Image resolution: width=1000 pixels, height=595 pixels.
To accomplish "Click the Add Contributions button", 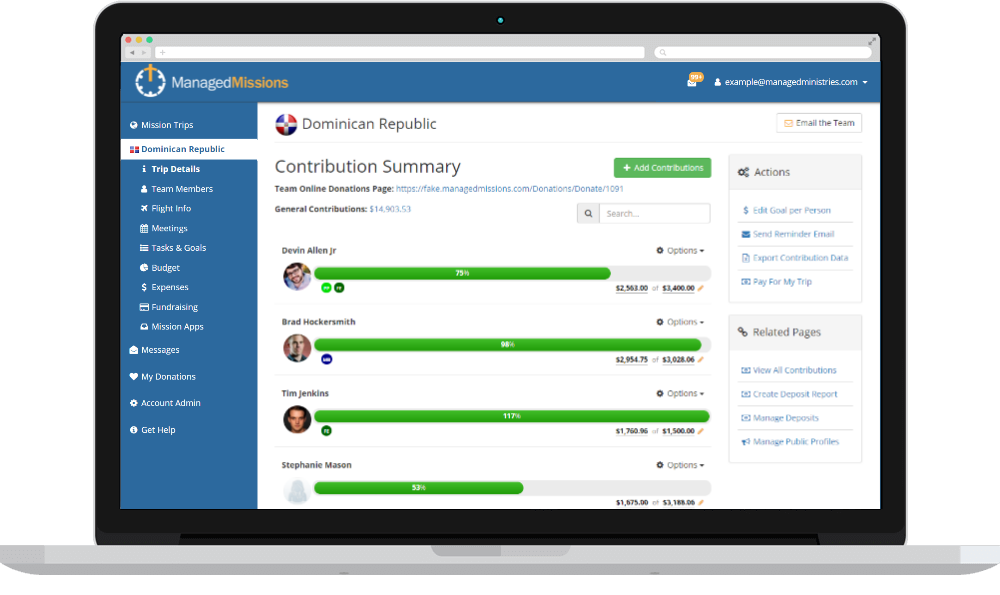I will (662, 168).
